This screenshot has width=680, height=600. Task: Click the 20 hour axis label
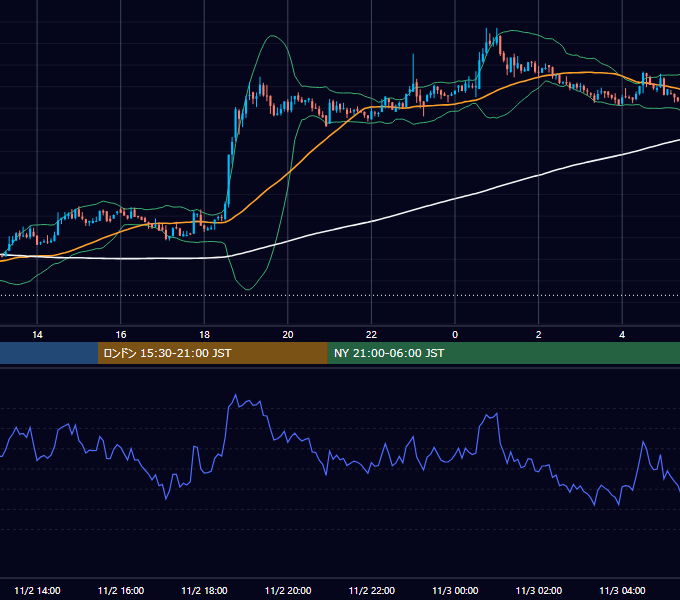tap(288, 335)
